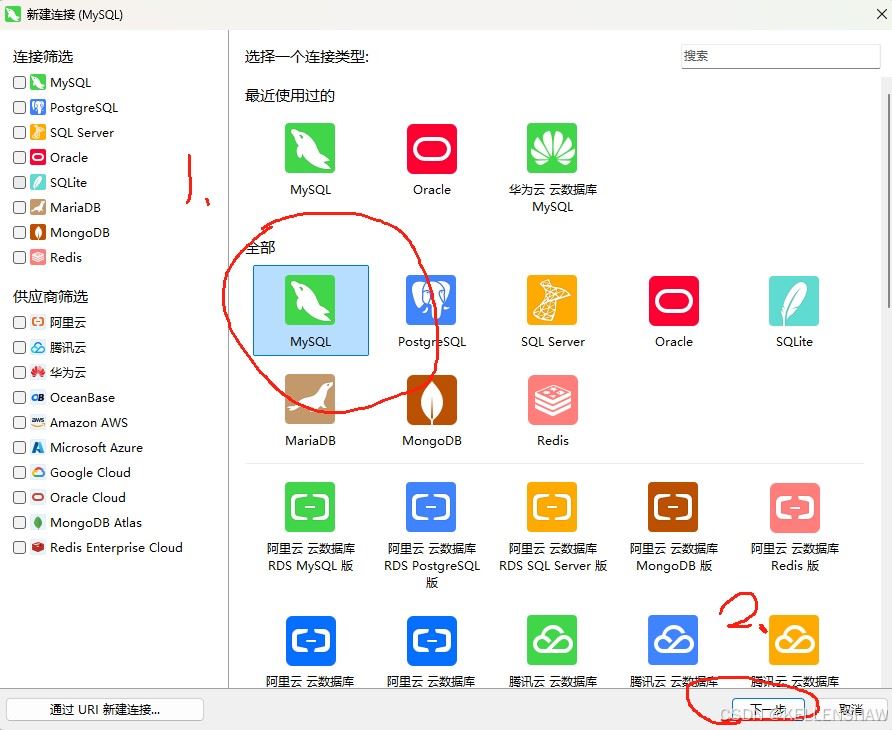
Task: Check the OceanBase vendor filter
Action: click(x=19, y=398)
